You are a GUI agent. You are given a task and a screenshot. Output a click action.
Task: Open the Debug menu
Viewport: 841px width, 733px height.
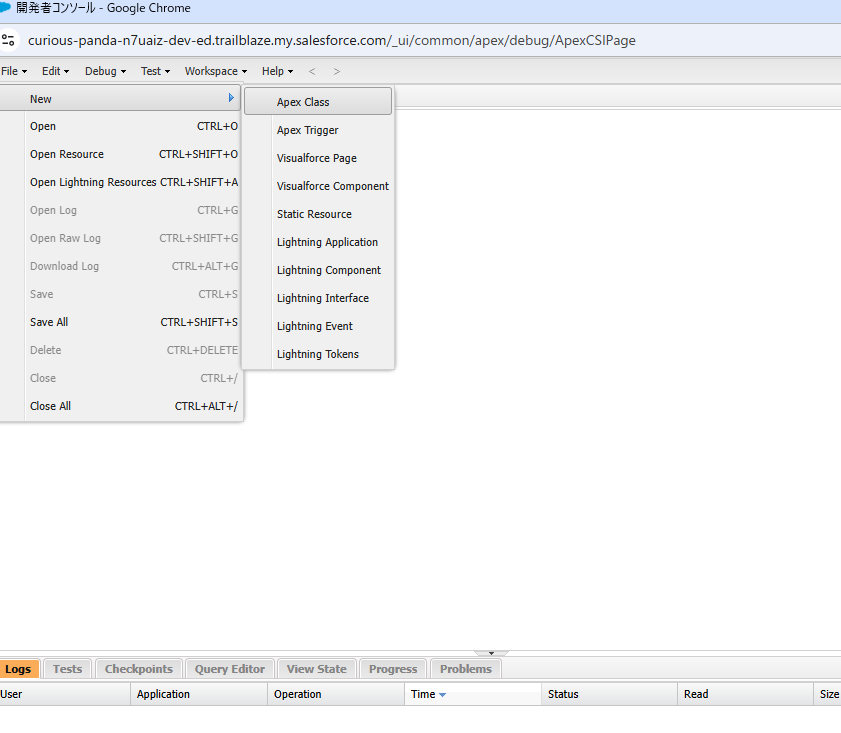pos(105,71)
